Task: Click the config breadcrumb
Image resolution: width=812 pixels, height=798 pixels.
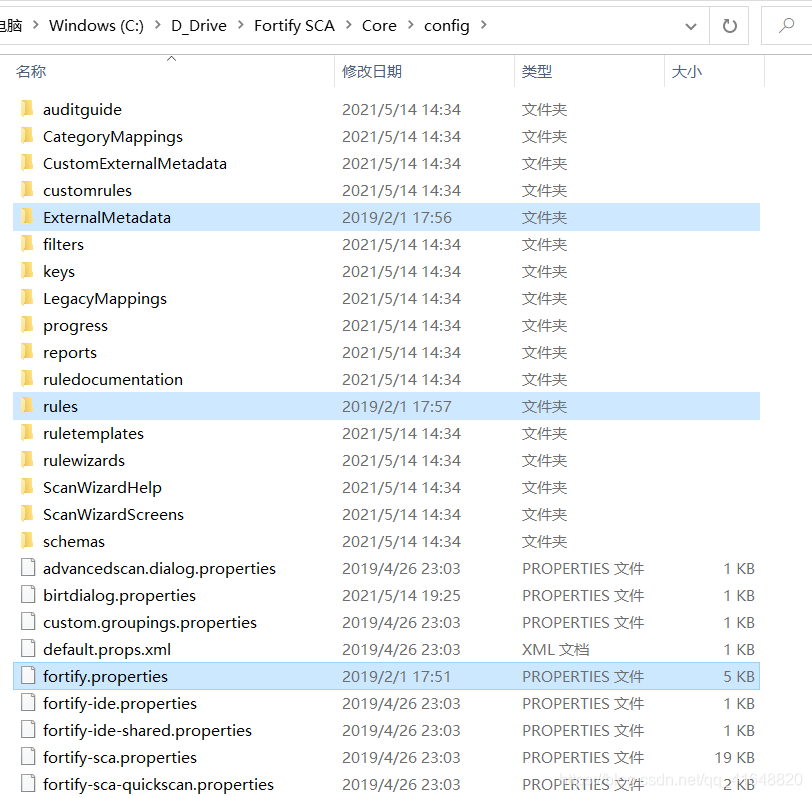Action: pyautogui.click(x=446, y=25)
